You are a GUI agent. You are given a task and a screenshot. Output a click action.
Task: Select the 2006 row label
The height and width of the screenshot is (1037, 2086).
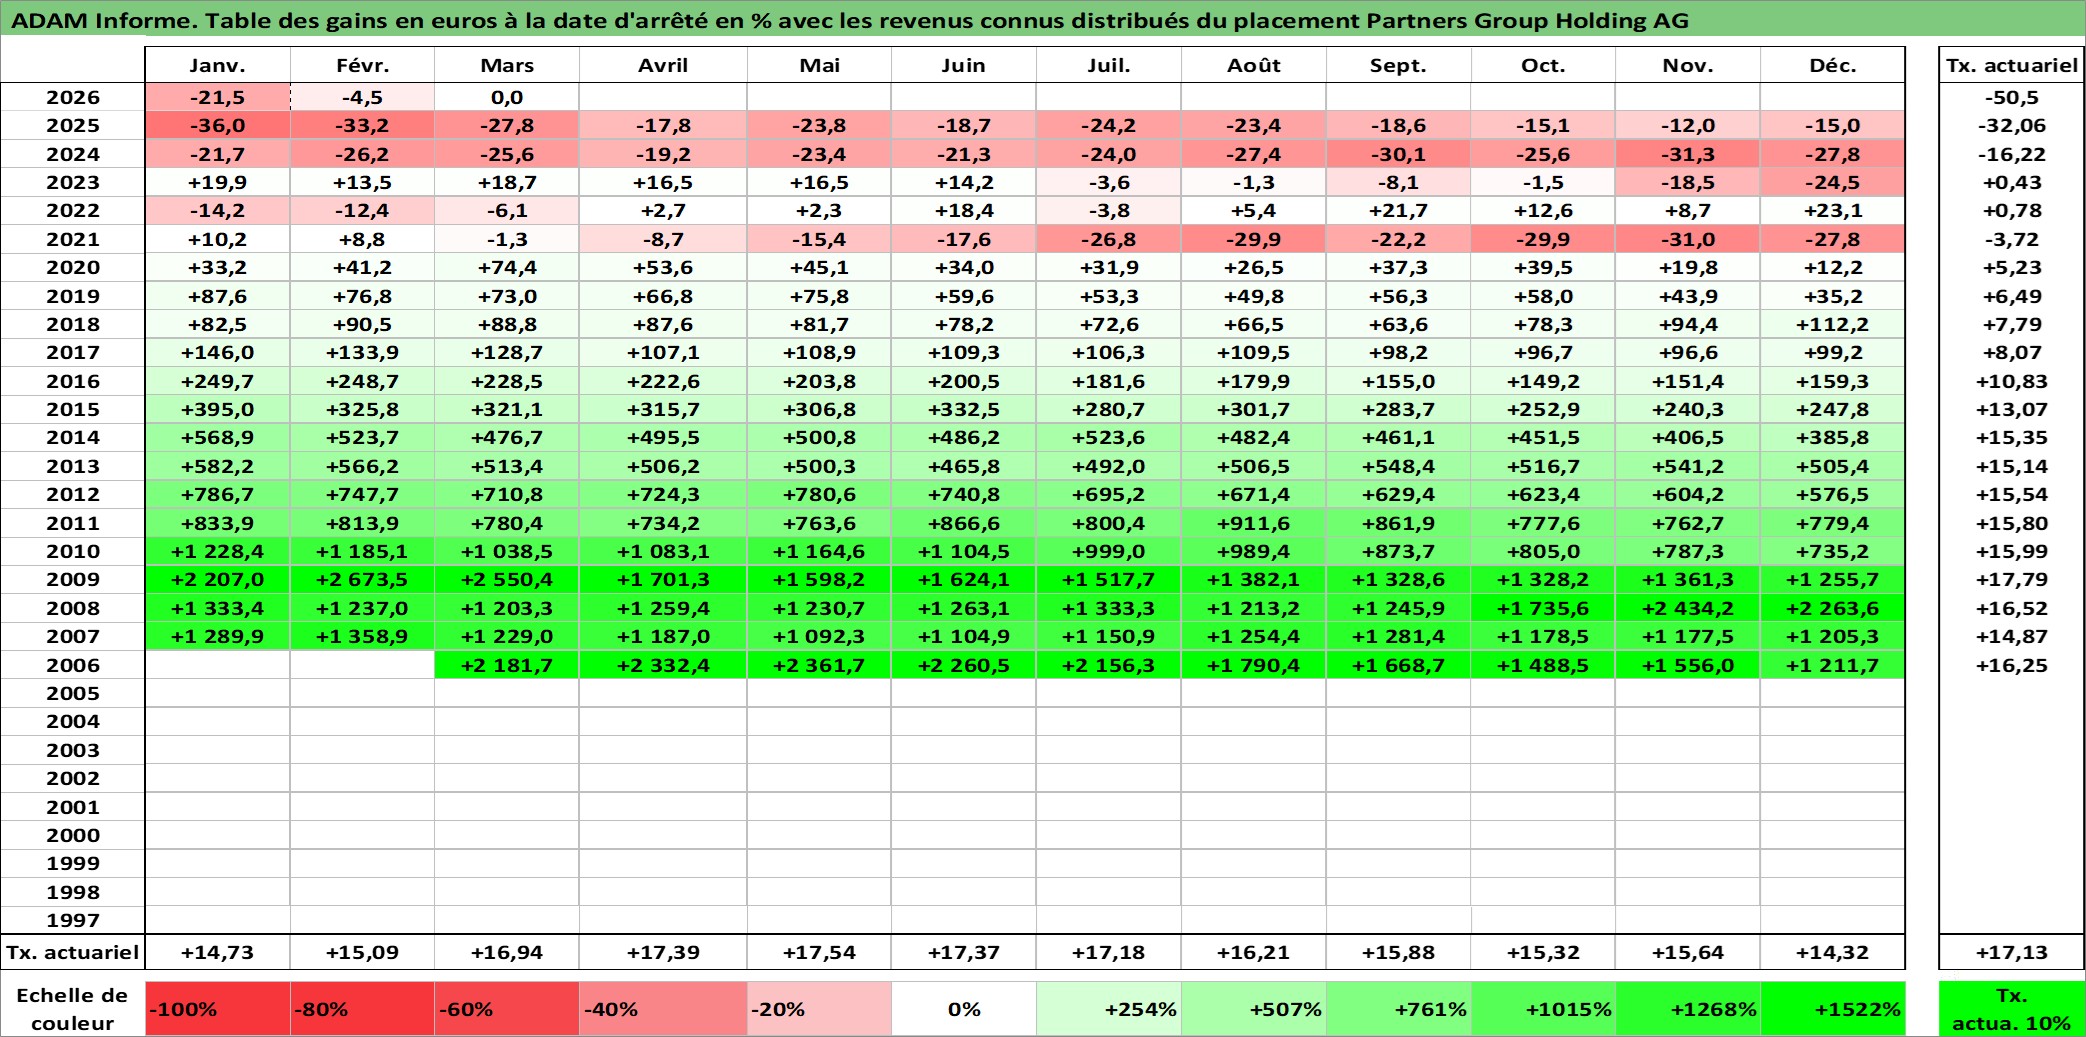(x=73, y=665)
